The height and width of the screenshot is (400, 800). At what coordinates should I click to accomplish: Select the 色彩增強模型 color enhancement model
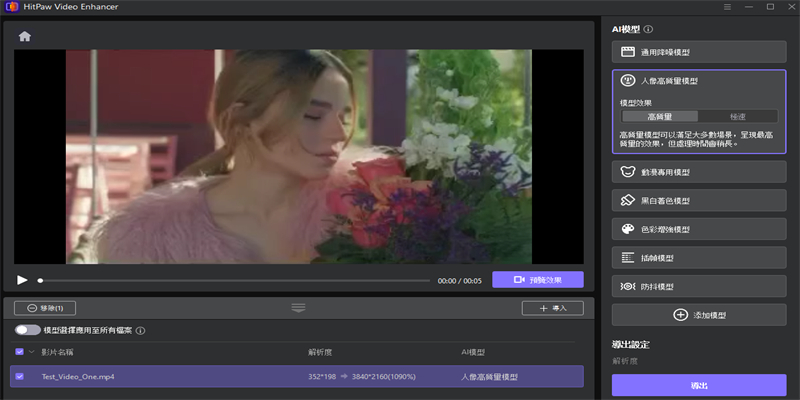699,229
